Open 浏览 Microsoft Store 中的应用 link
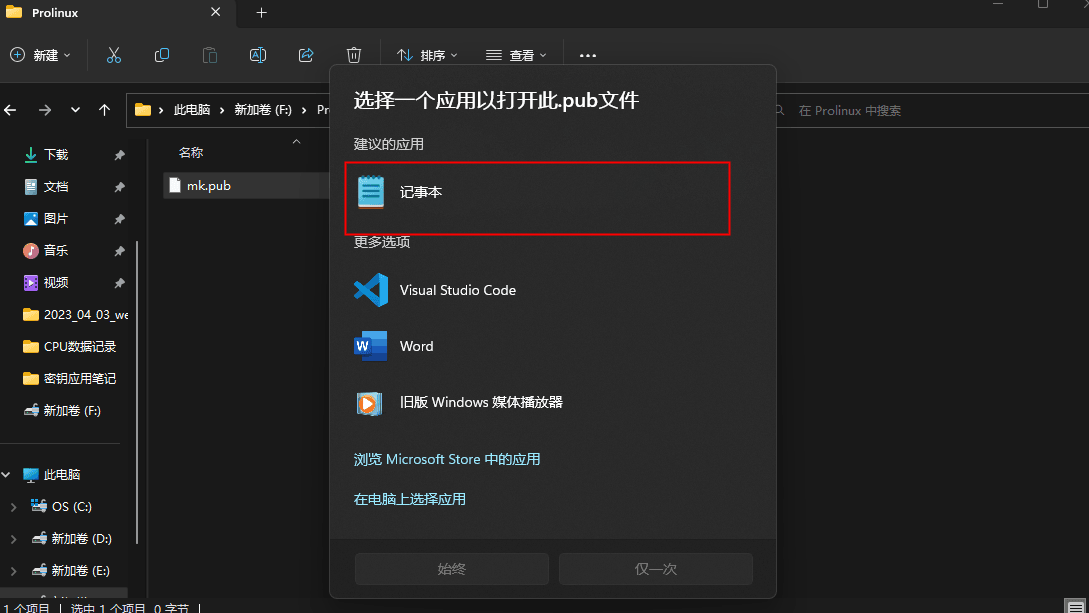Viewport: 1089px width, 613px height. (447, 459)
